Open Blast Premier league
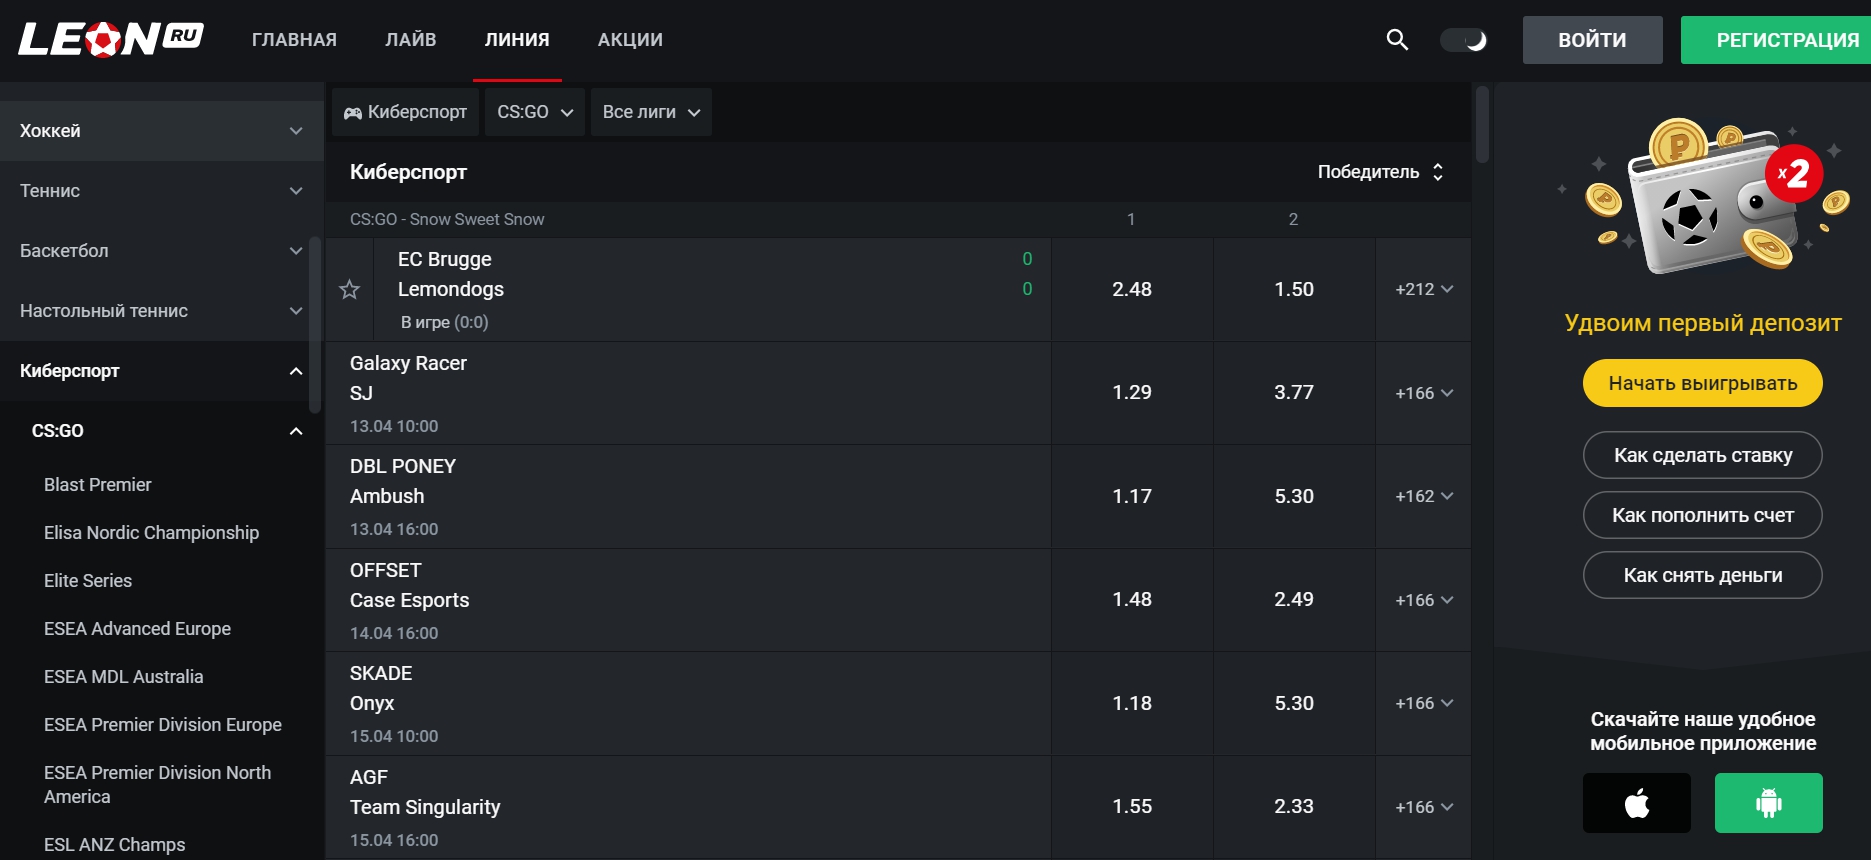 pos(98,485)
